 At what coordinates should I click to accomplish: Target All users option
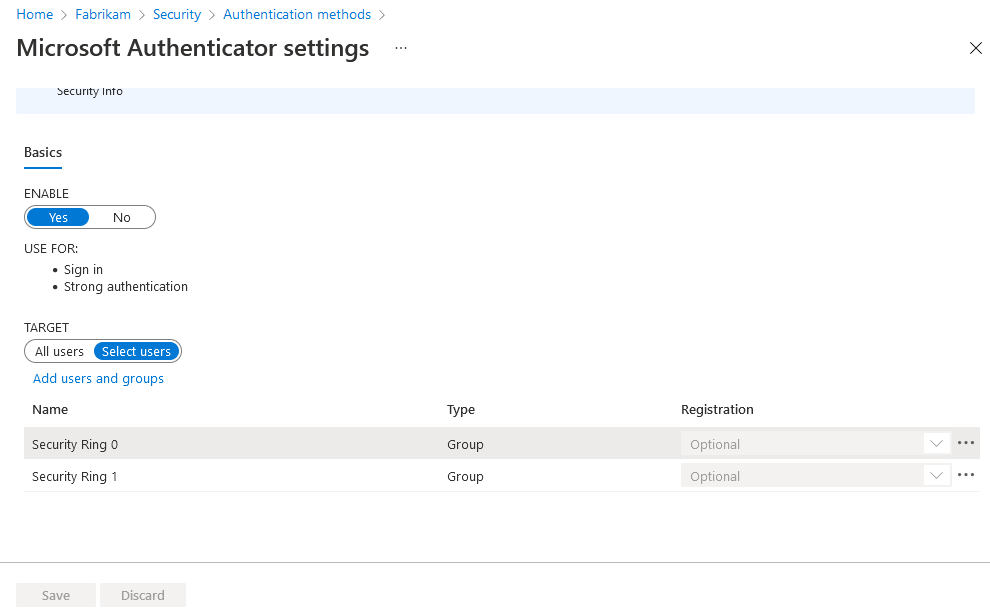[x=59, y=351]
